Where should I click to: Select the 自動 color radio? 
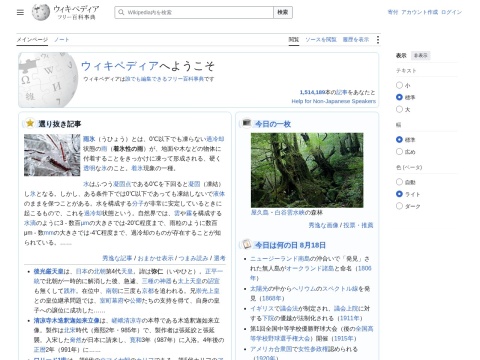coord(399,182)
